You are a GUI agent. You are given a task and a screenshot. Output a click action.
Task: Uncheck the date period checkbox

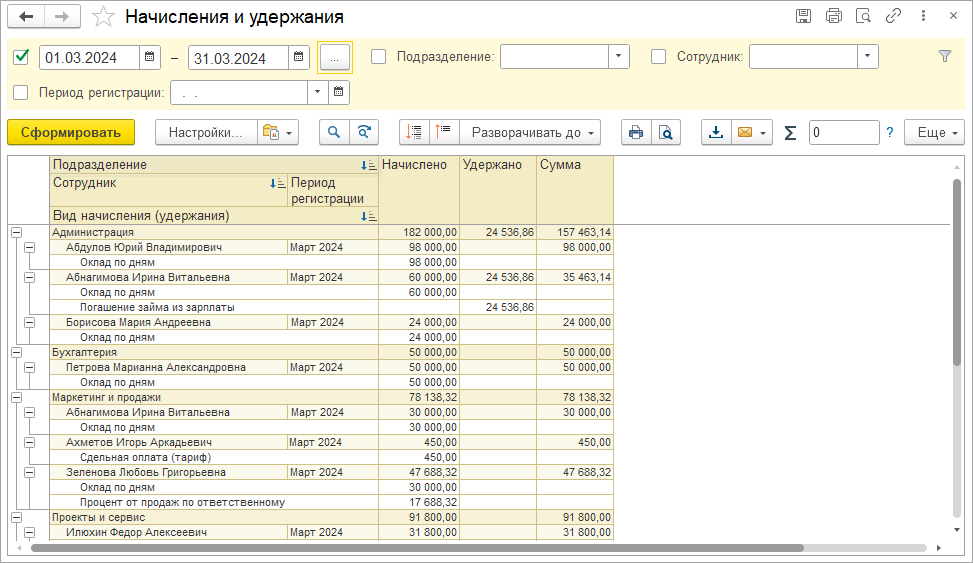pos(21,57)
